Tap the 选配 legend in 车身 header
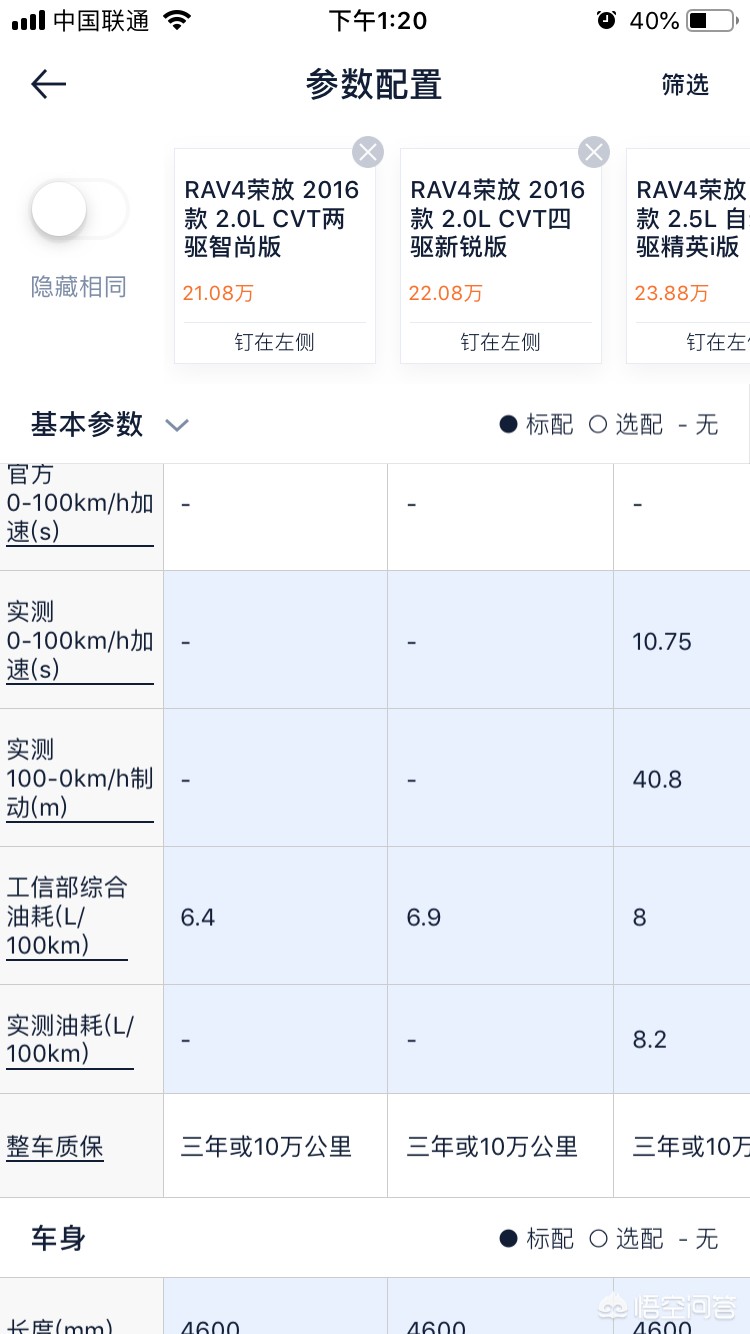The width and height of the screenshot is (750, 1334). (x=626, y=1239)
